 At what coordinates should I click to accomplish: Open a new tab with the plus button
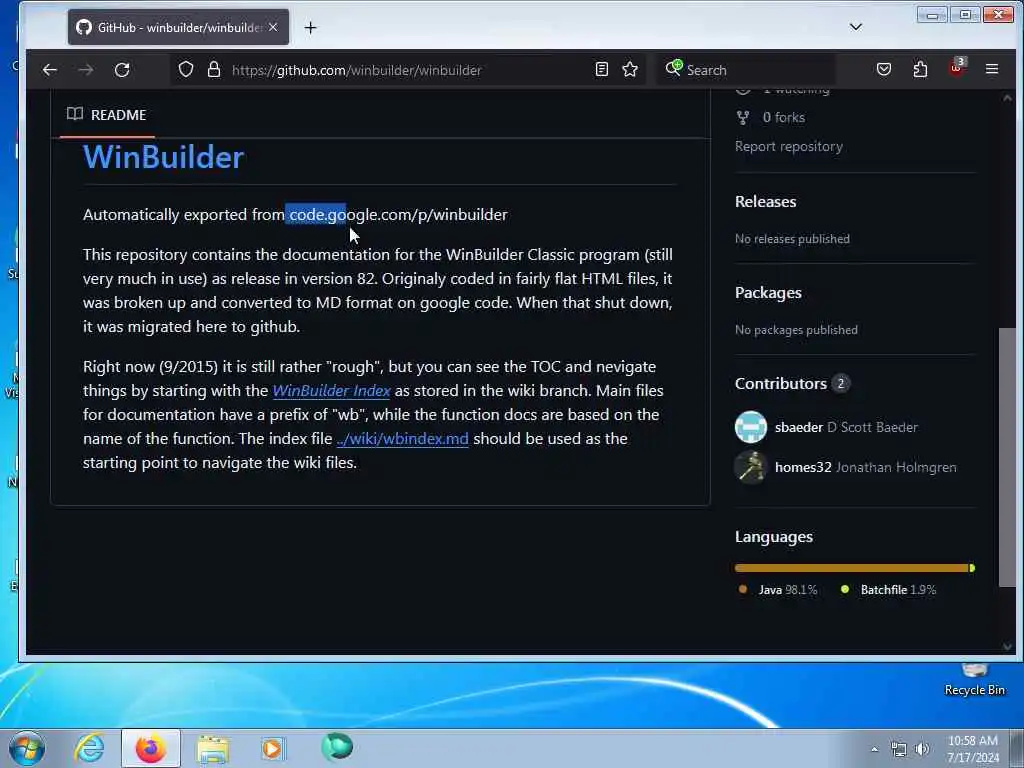(310, 27)
